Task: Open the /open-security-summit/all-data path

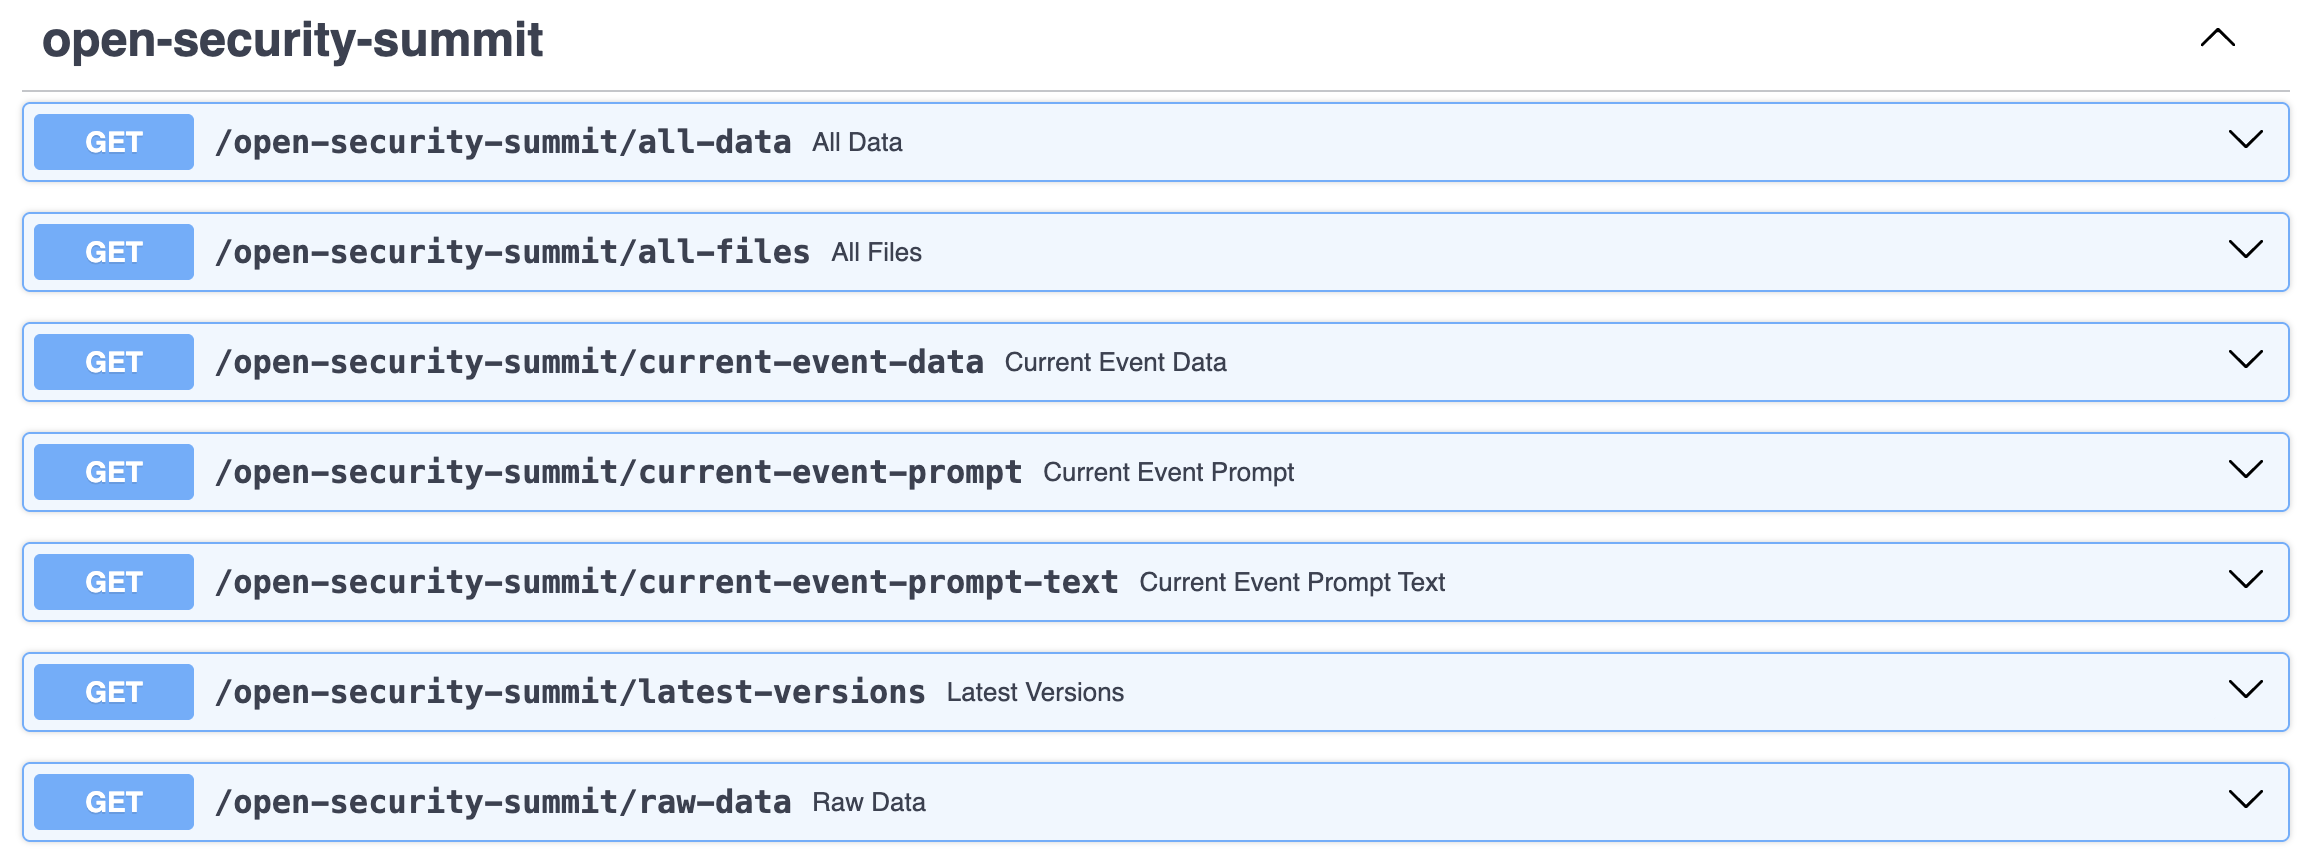Action: (503, 142)
